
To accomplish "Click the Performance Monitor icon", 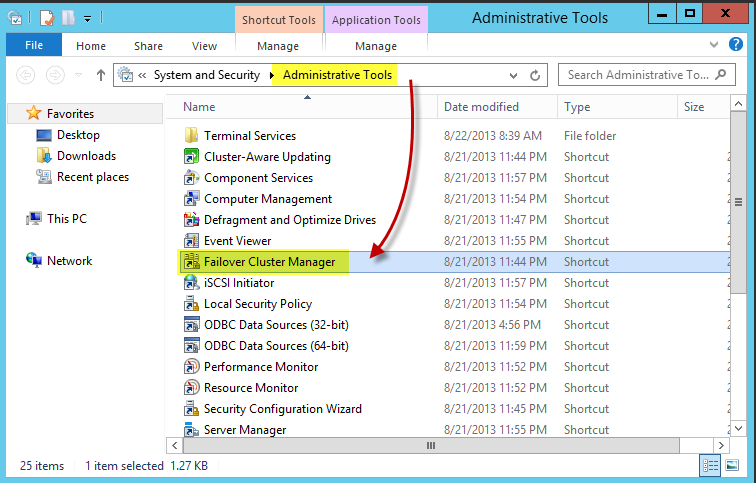I will [191, 367].
